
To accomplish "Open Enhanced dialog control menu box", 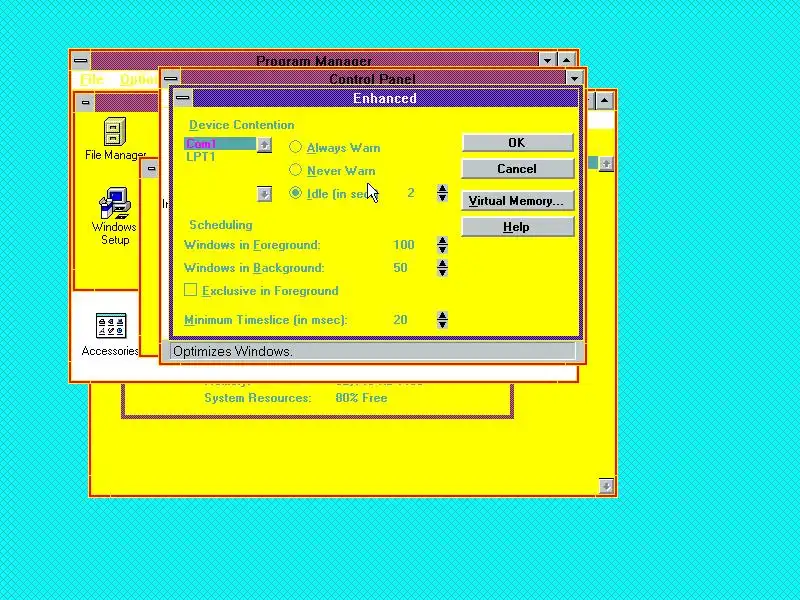I will coord(183,98).
